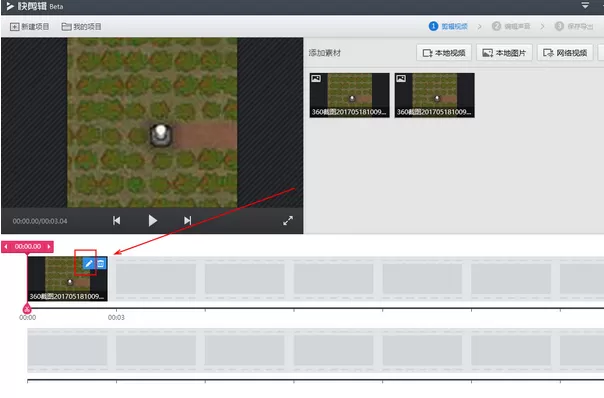Click the 00:03 timeline ruler mark
The width and height of the screenshot is (604, 398).
(116, 317)
